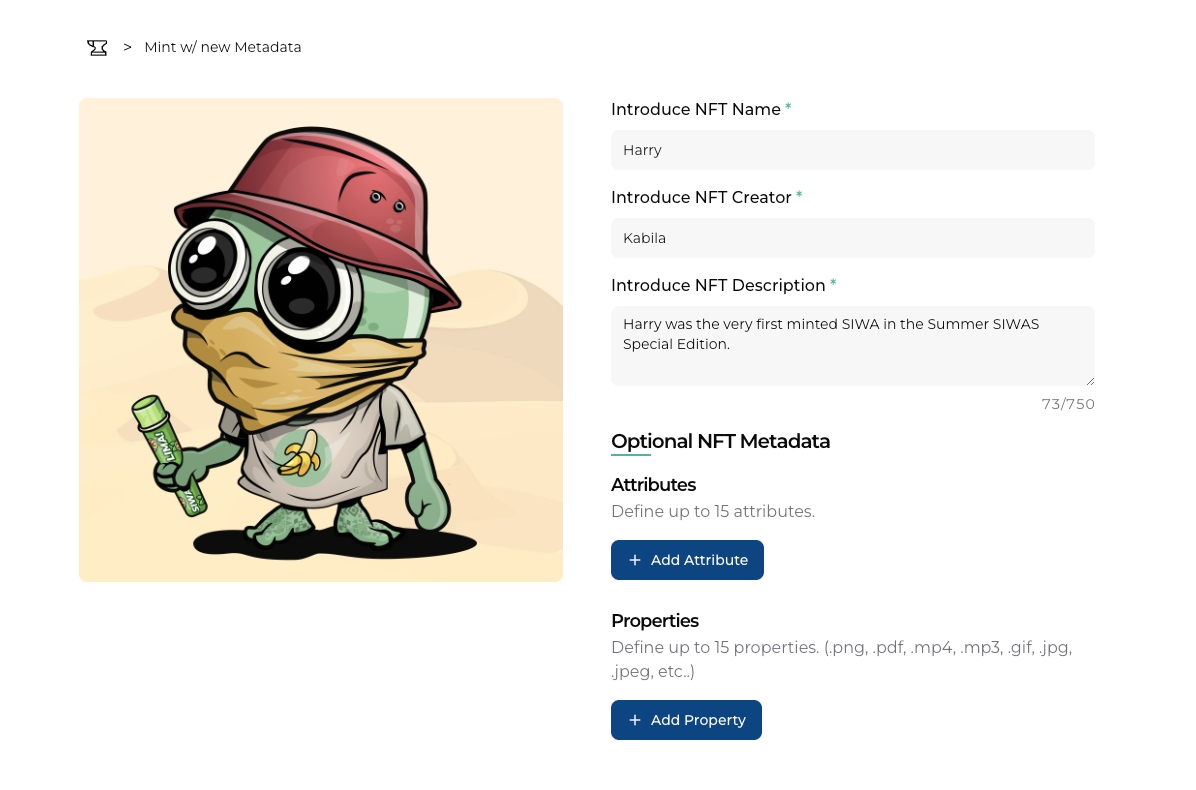Viewport: 1196px width, 790px height.
Task: Click into the NFT Description text area
Action: [852, 346]
